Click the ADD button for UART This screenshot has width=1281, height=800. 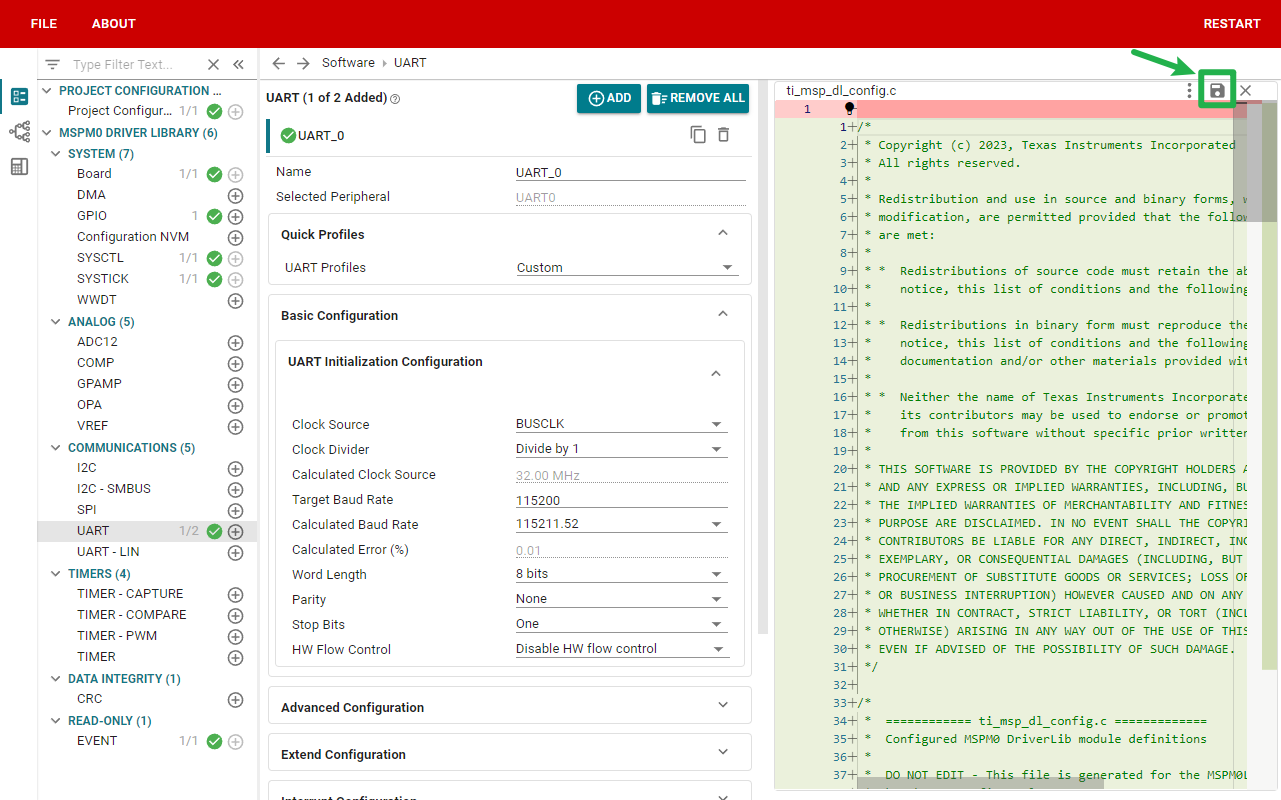click(609, 98)
